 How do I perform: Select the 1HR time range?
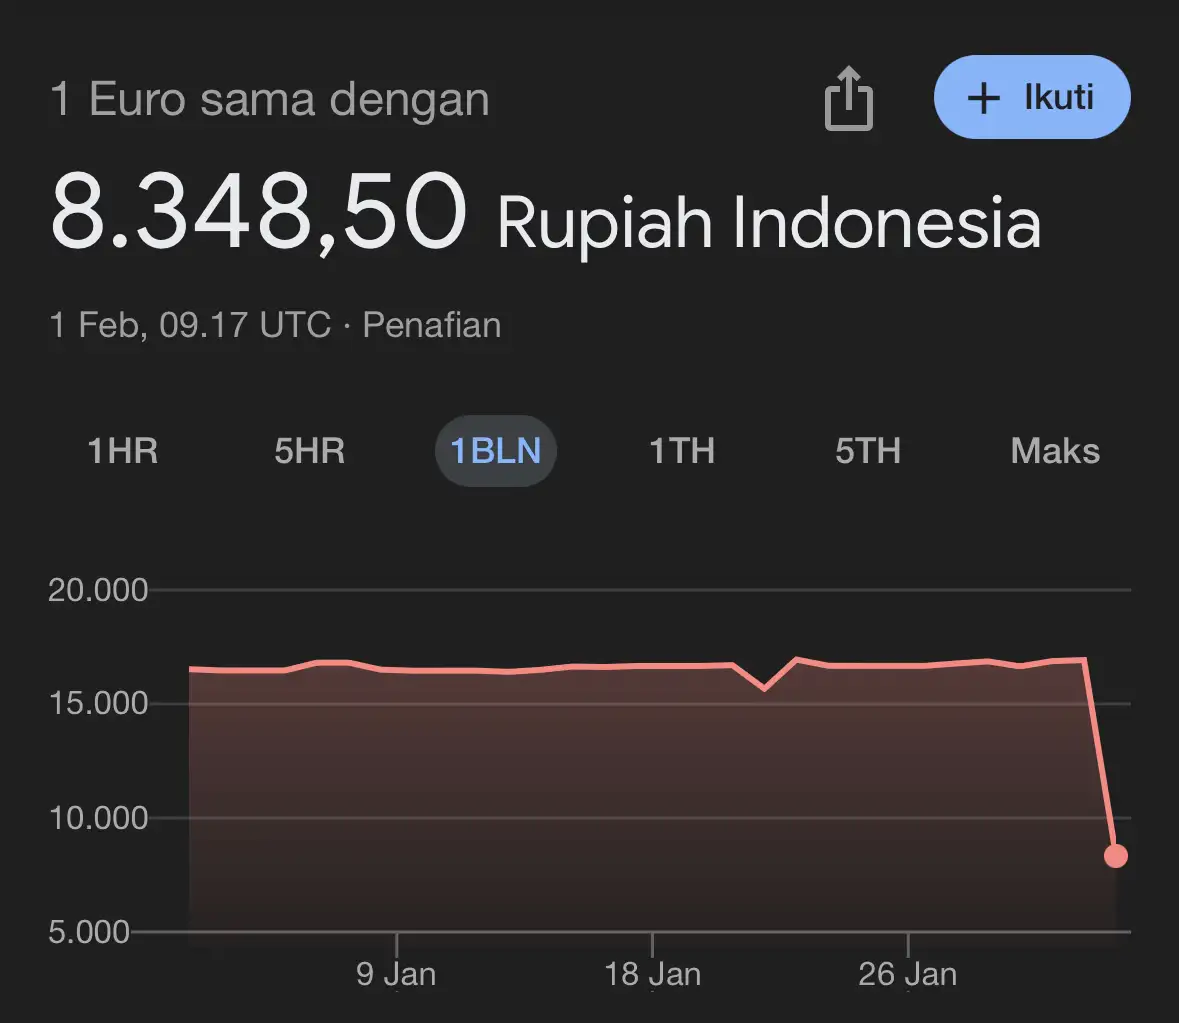(122, 451)
